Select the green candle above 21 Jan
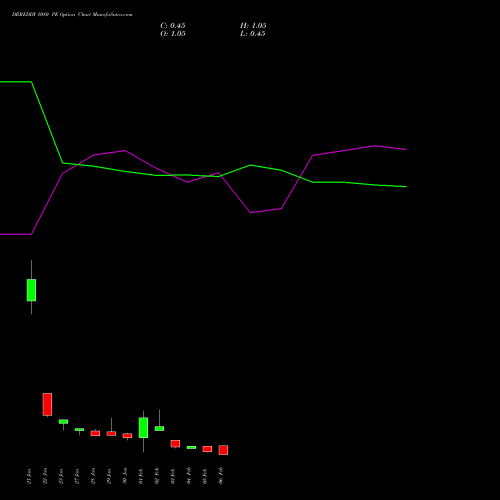This screenshot has width=500, height=500. click(x=31, y=290)
